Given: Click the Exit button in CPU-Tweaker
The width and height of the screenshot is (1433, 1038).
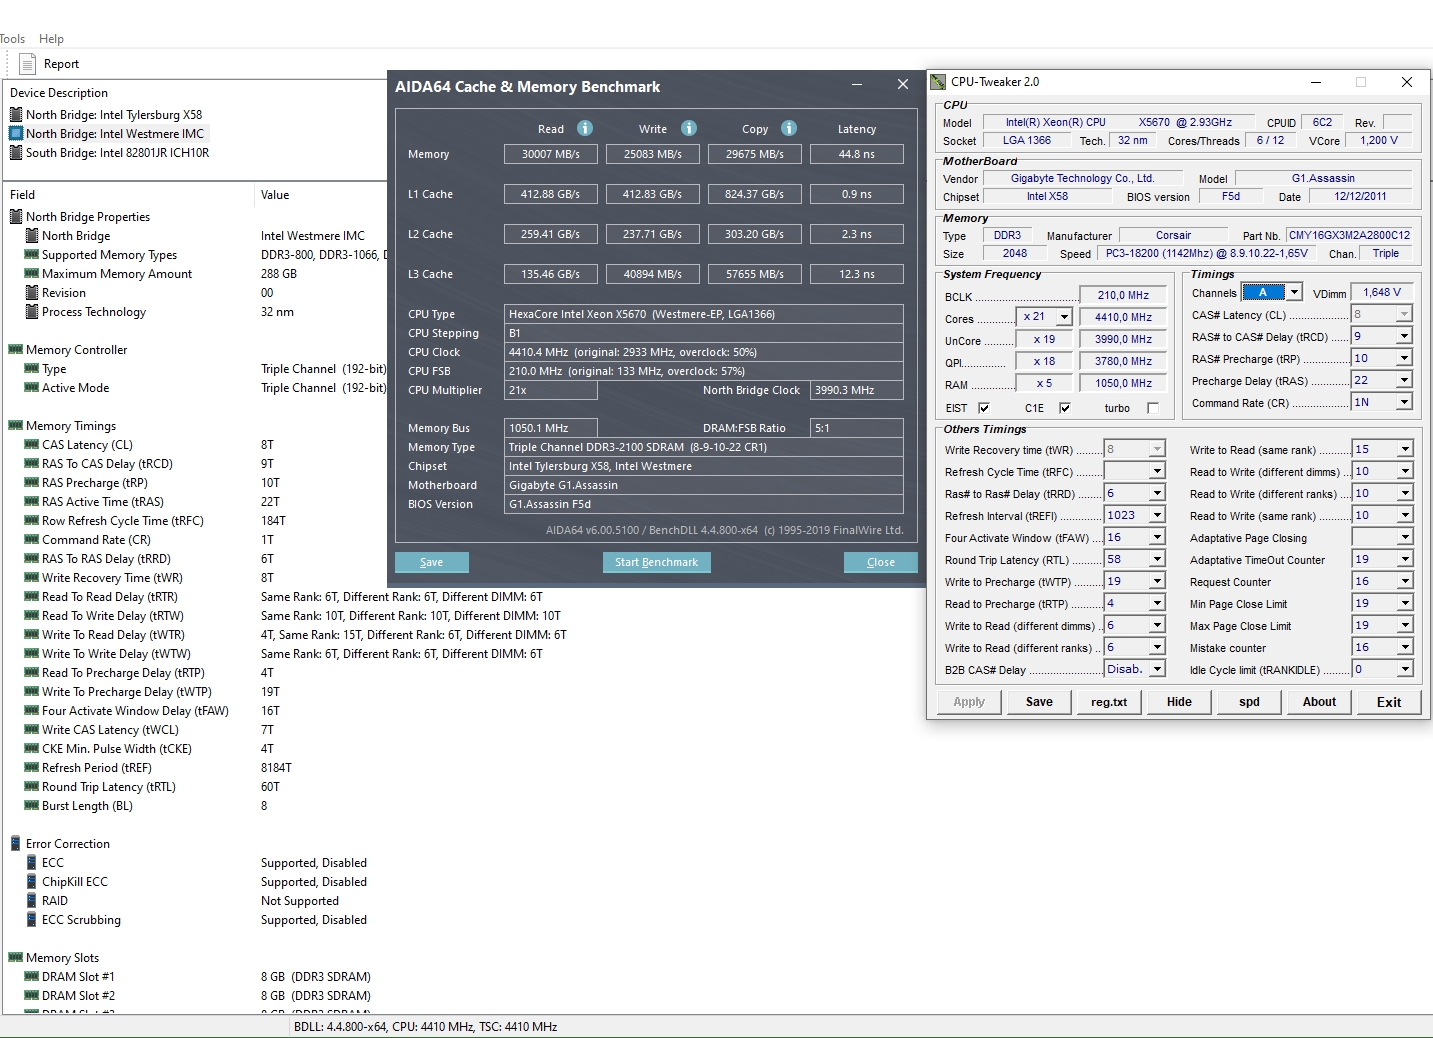Looking at the screenshot, I should pos(1389,702).
